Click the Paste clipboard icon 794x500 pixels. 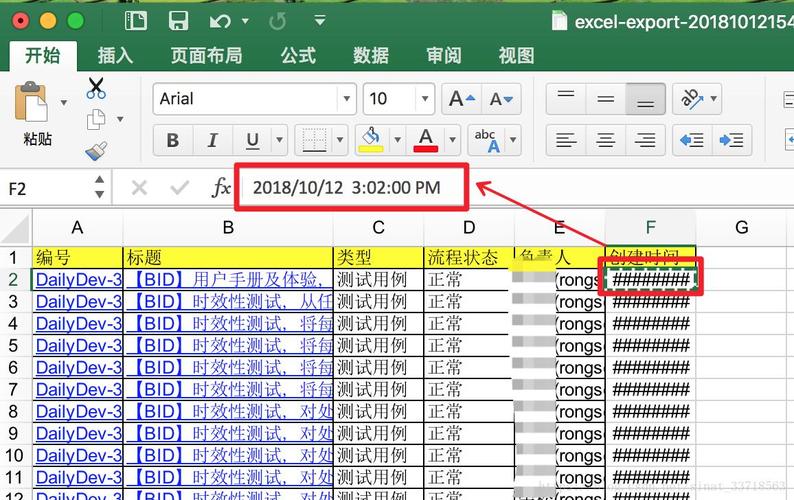30,101
